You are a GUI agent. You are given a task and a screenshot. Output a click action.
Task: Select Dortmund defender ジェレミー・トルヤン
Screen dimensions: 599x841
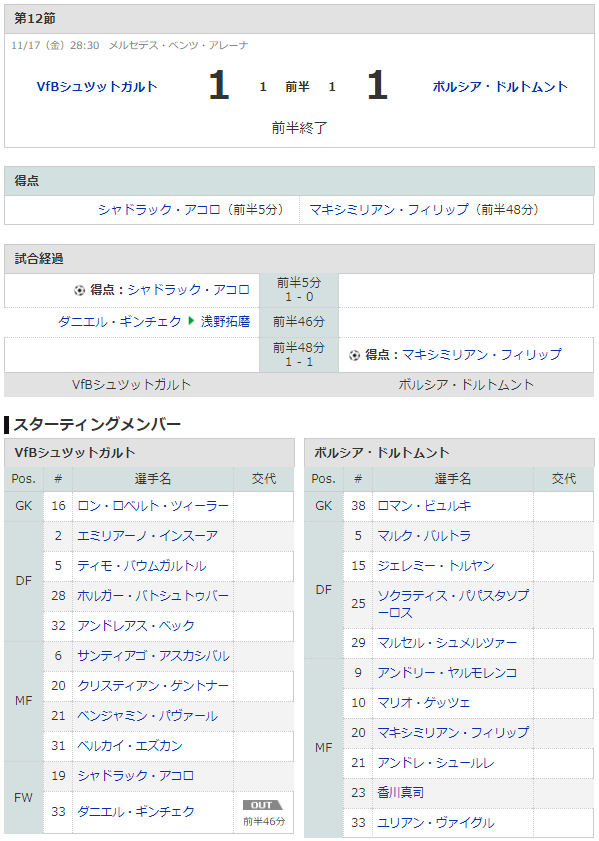pos(435,566)
